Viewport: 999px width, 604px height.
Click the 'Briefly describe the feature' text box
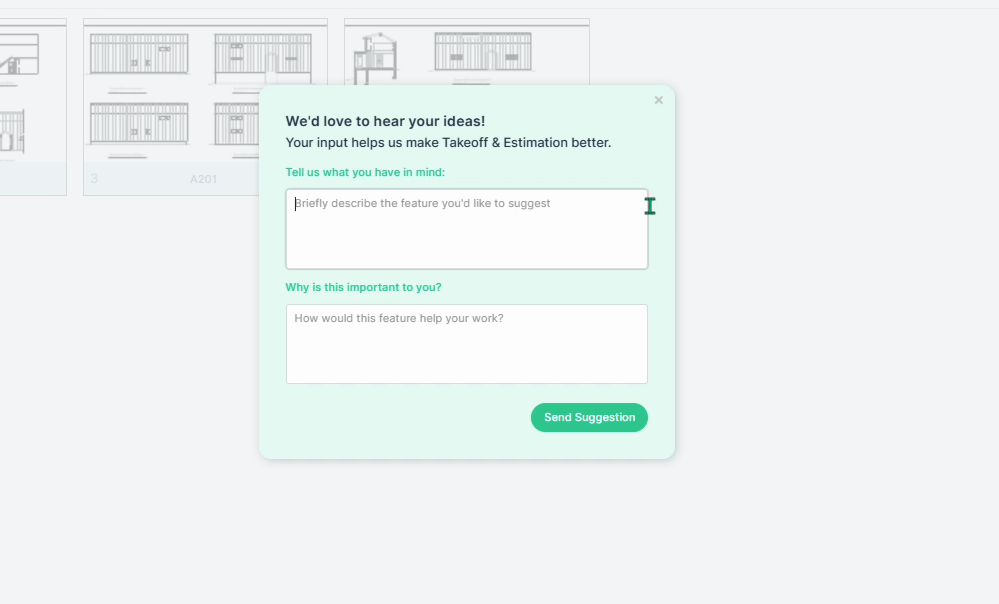pyautogui.click(x=467, y=229)
